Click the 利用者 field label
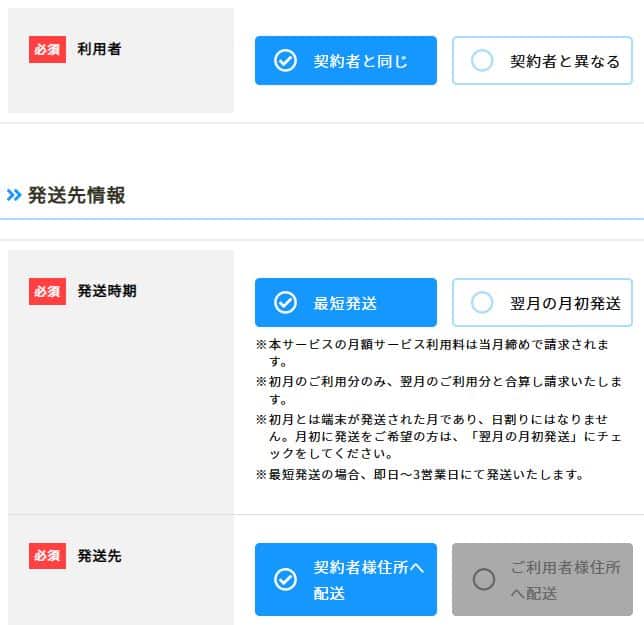 (x=99, y=49)
